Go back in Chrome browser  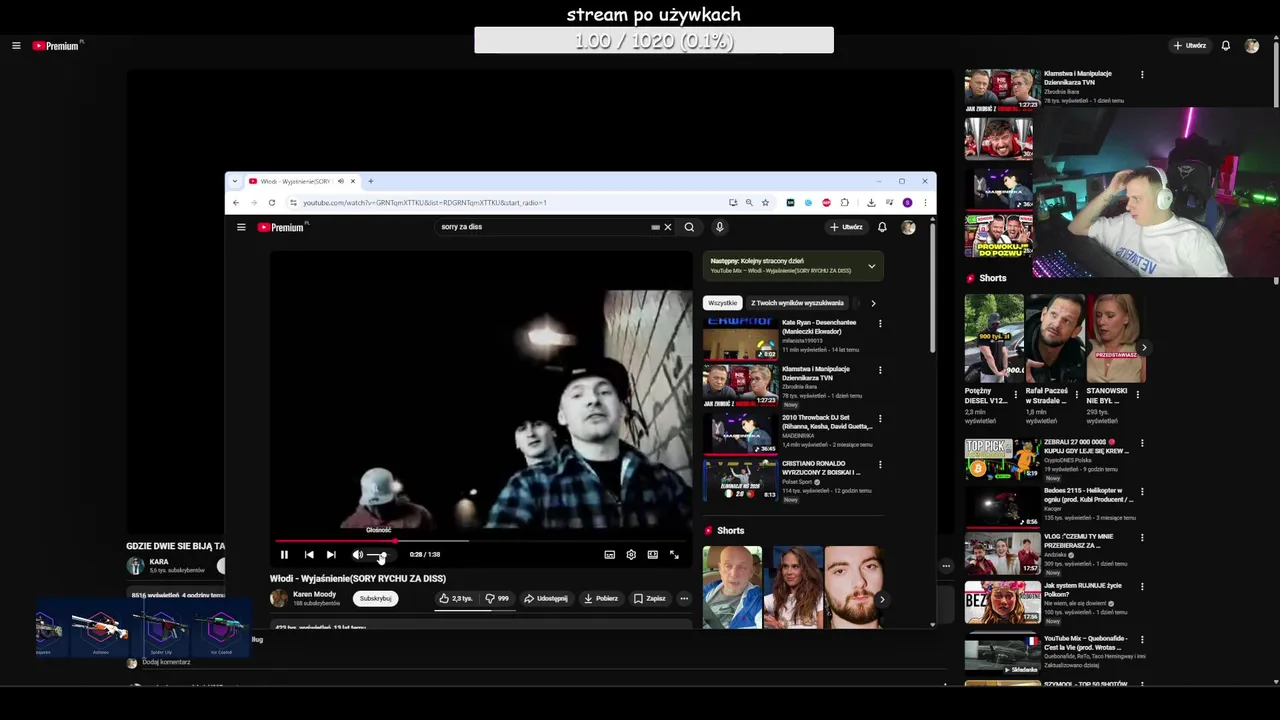click(x=236, y=202)
